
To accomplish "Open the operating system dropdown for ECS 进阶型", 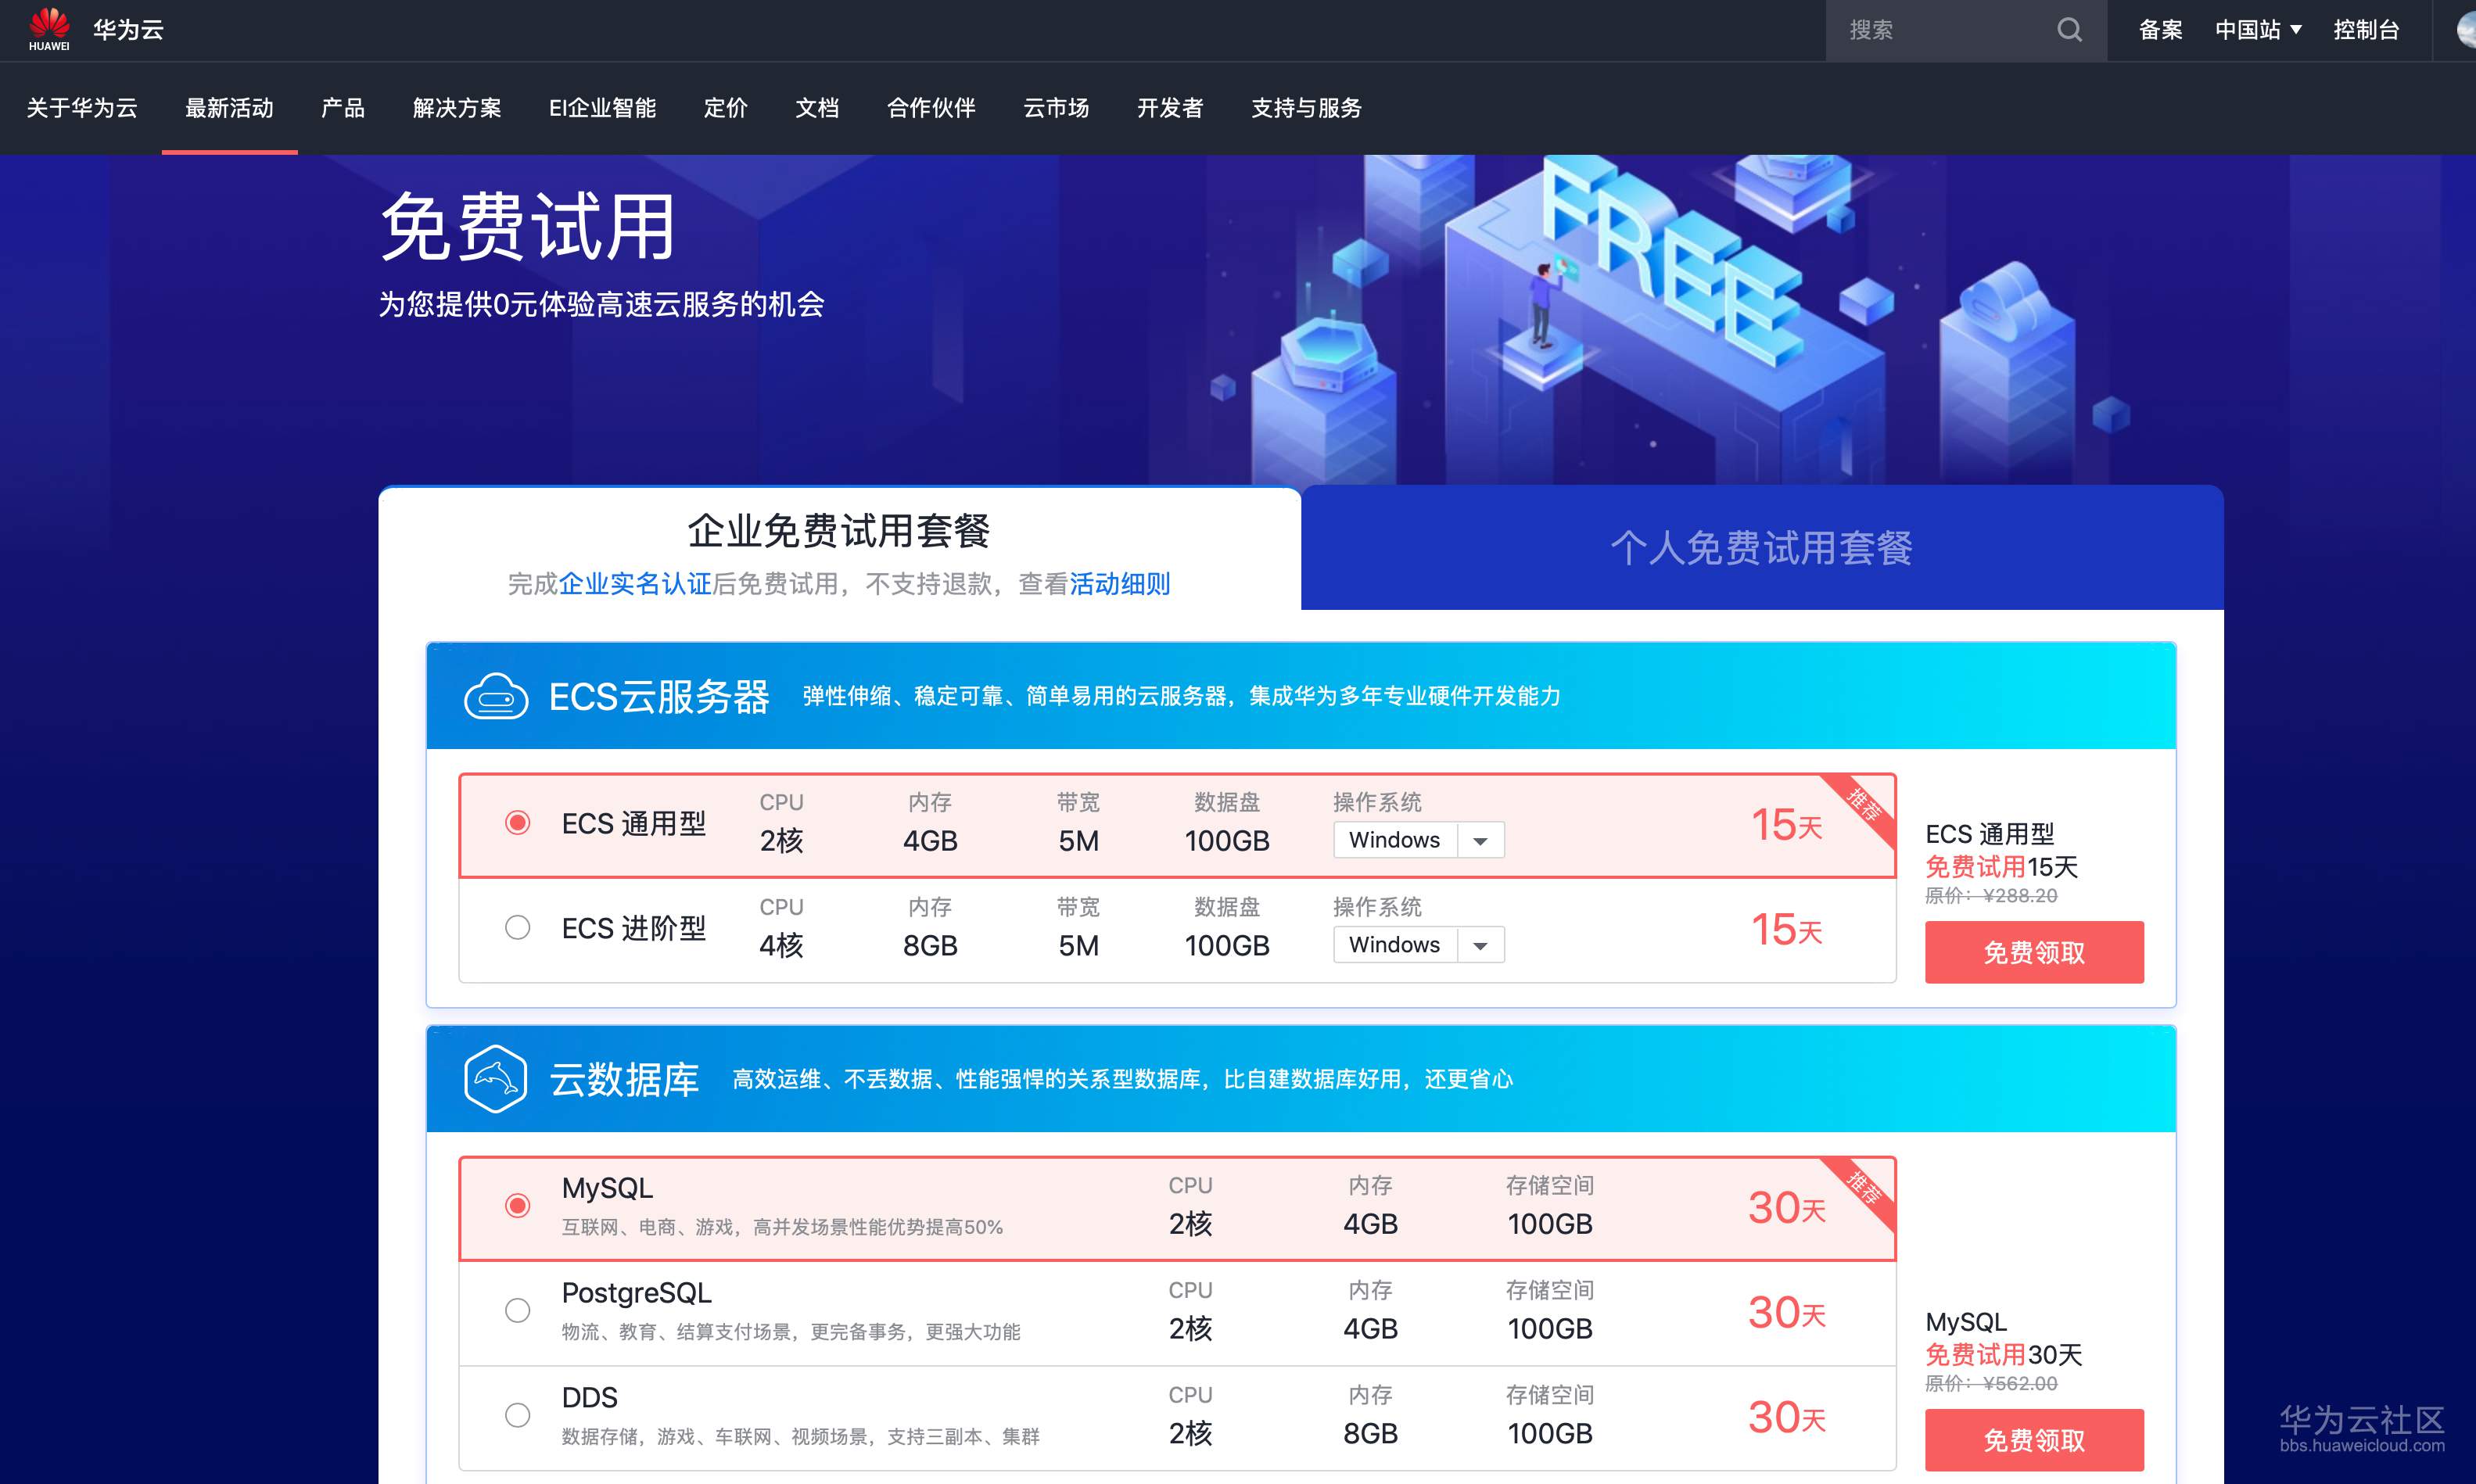I will tap(1480, 944).
